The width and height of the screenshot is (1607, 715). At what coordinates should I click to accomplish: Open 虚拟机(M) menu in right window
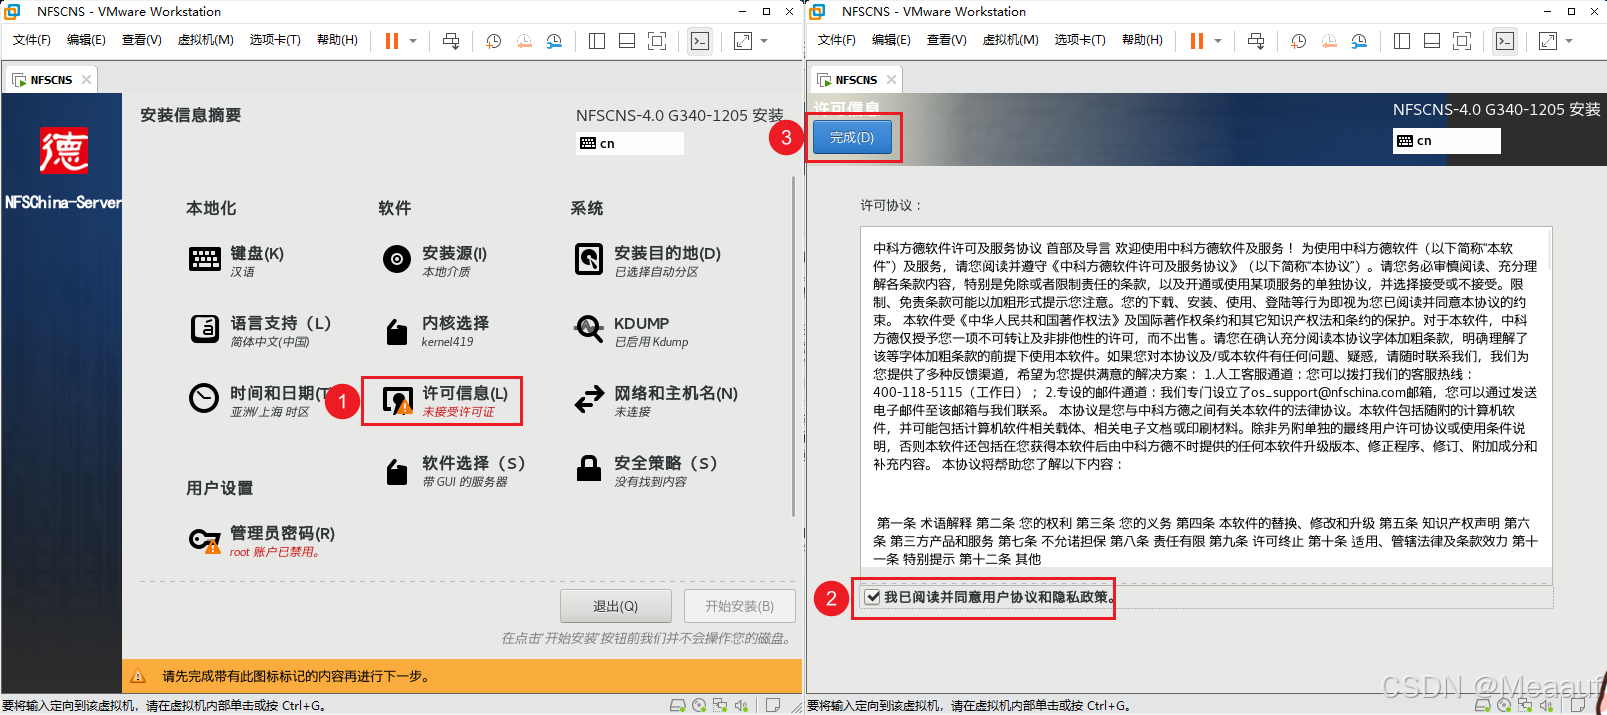click(x=1010, y=40)
